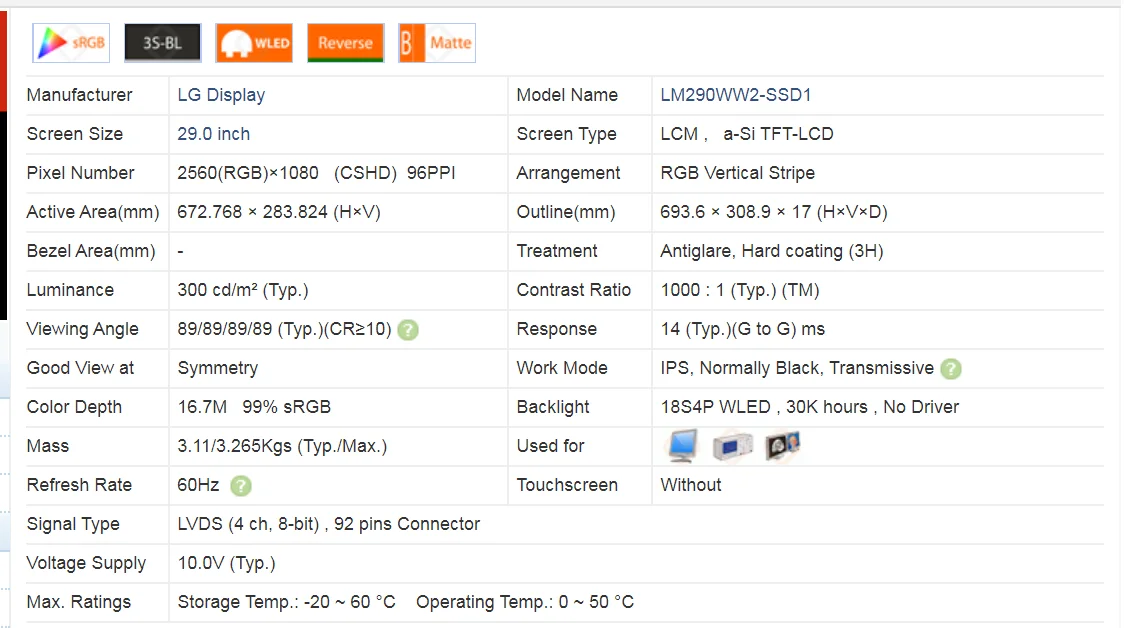Select the pixel number value 2560(RGB)×1080

248,173
